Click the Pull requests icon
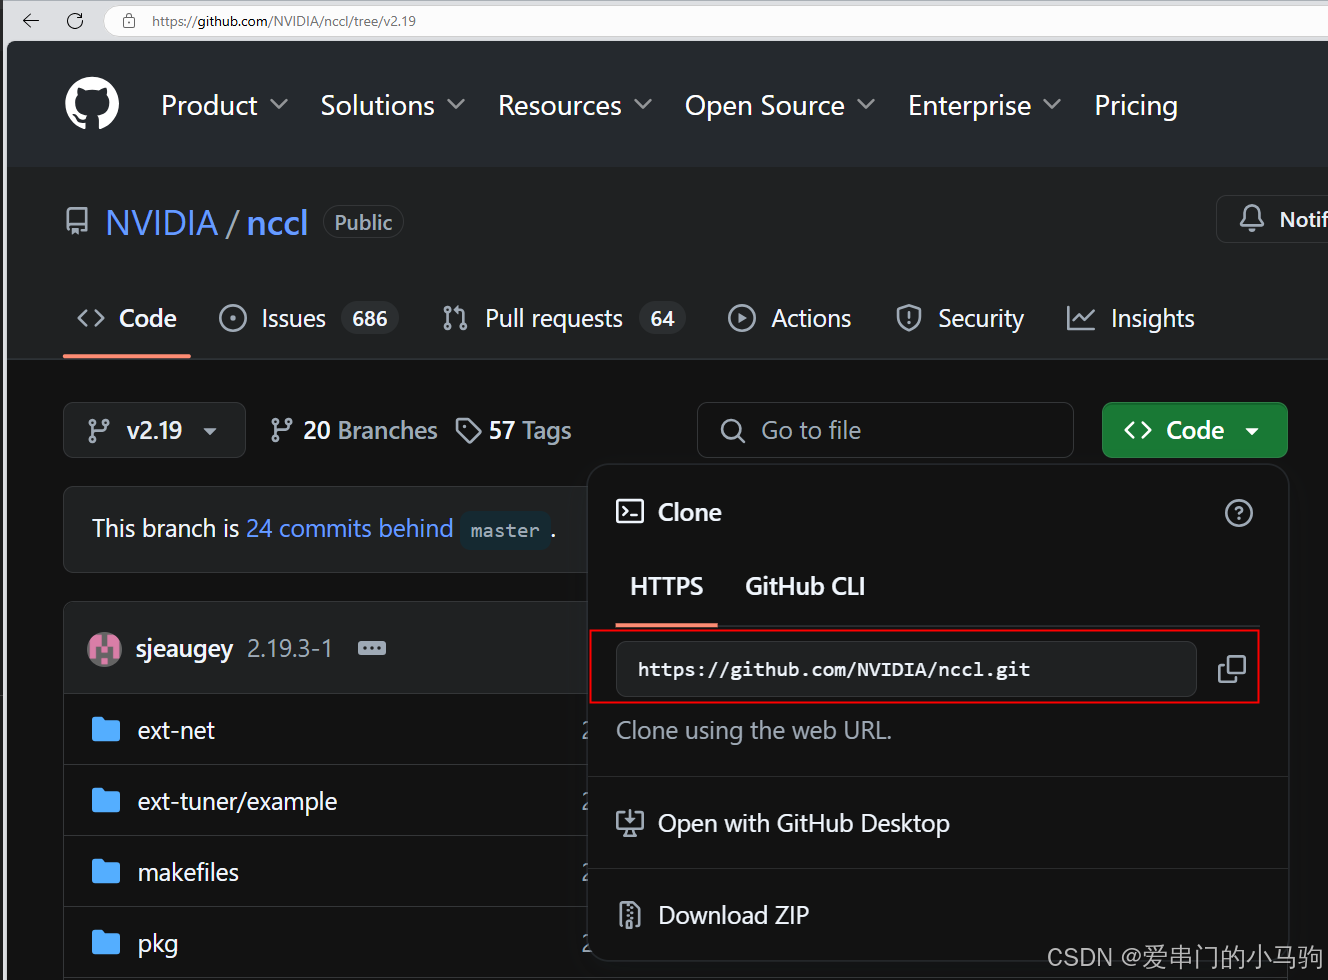This screenshot has height=980, width=1328. (x=455, y=318)
